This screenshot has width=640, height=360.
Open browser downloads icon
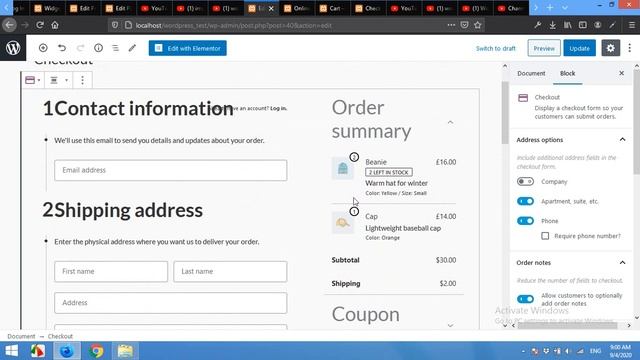coord(552,25)
